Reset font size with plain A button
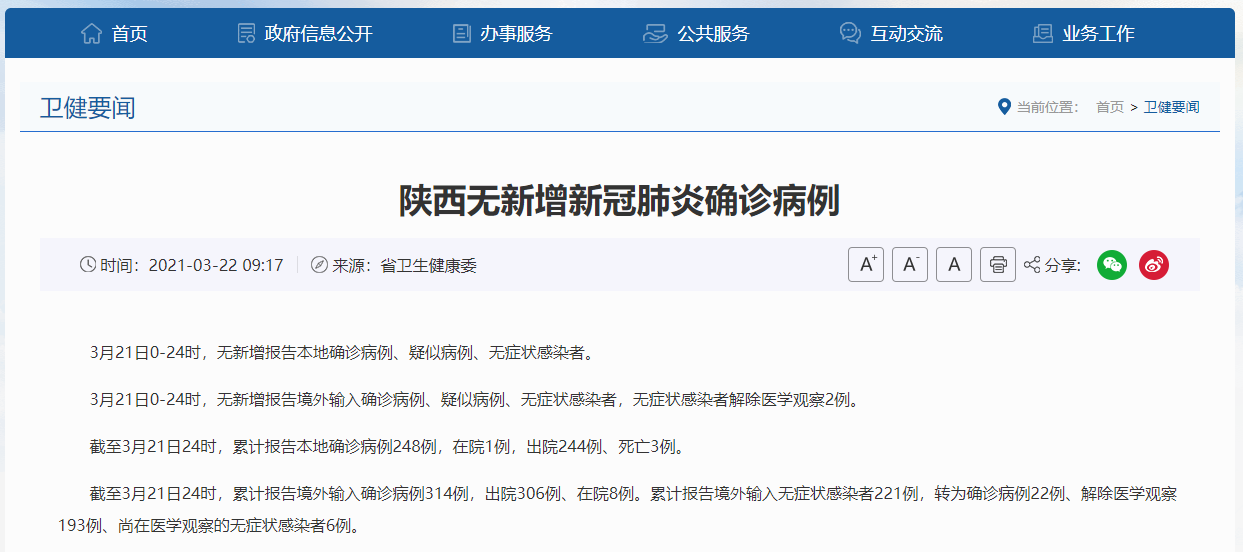1243x552 pixels. click(x=954, y=265)
